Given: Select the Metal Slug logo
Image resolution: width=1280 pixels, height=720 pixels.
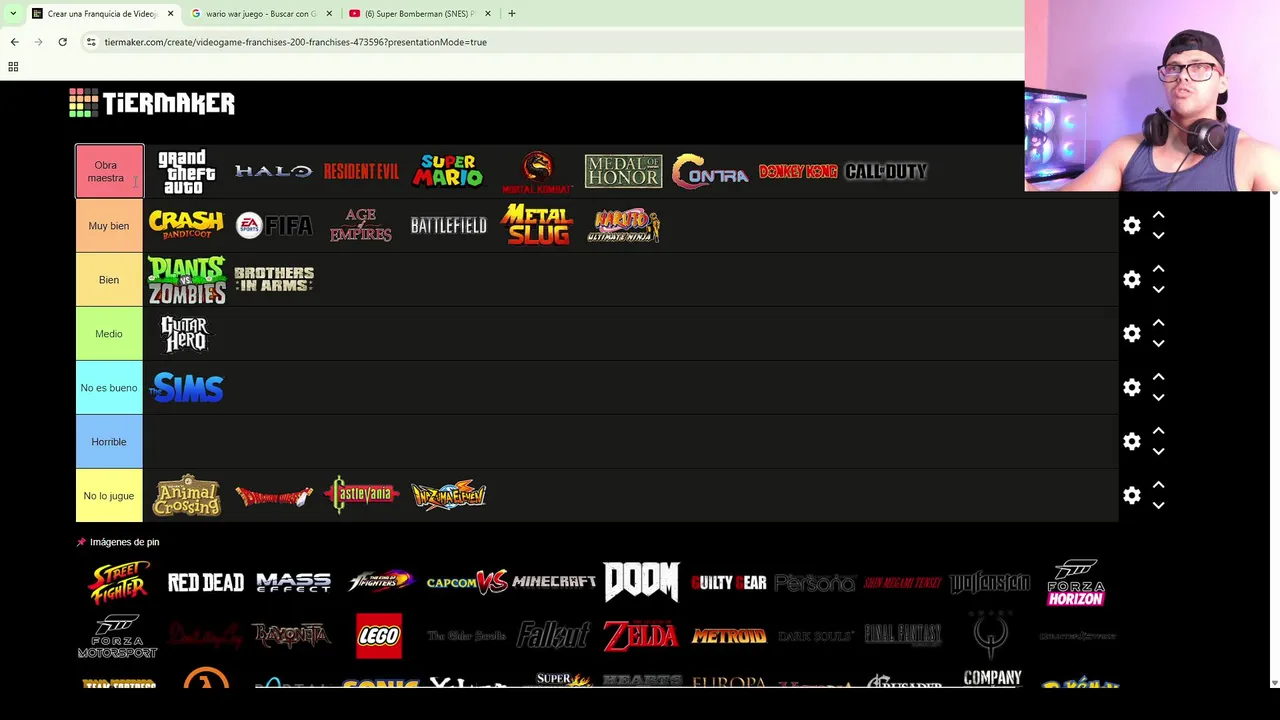Looking at the screenshot, I should click(x=536, y=225).
